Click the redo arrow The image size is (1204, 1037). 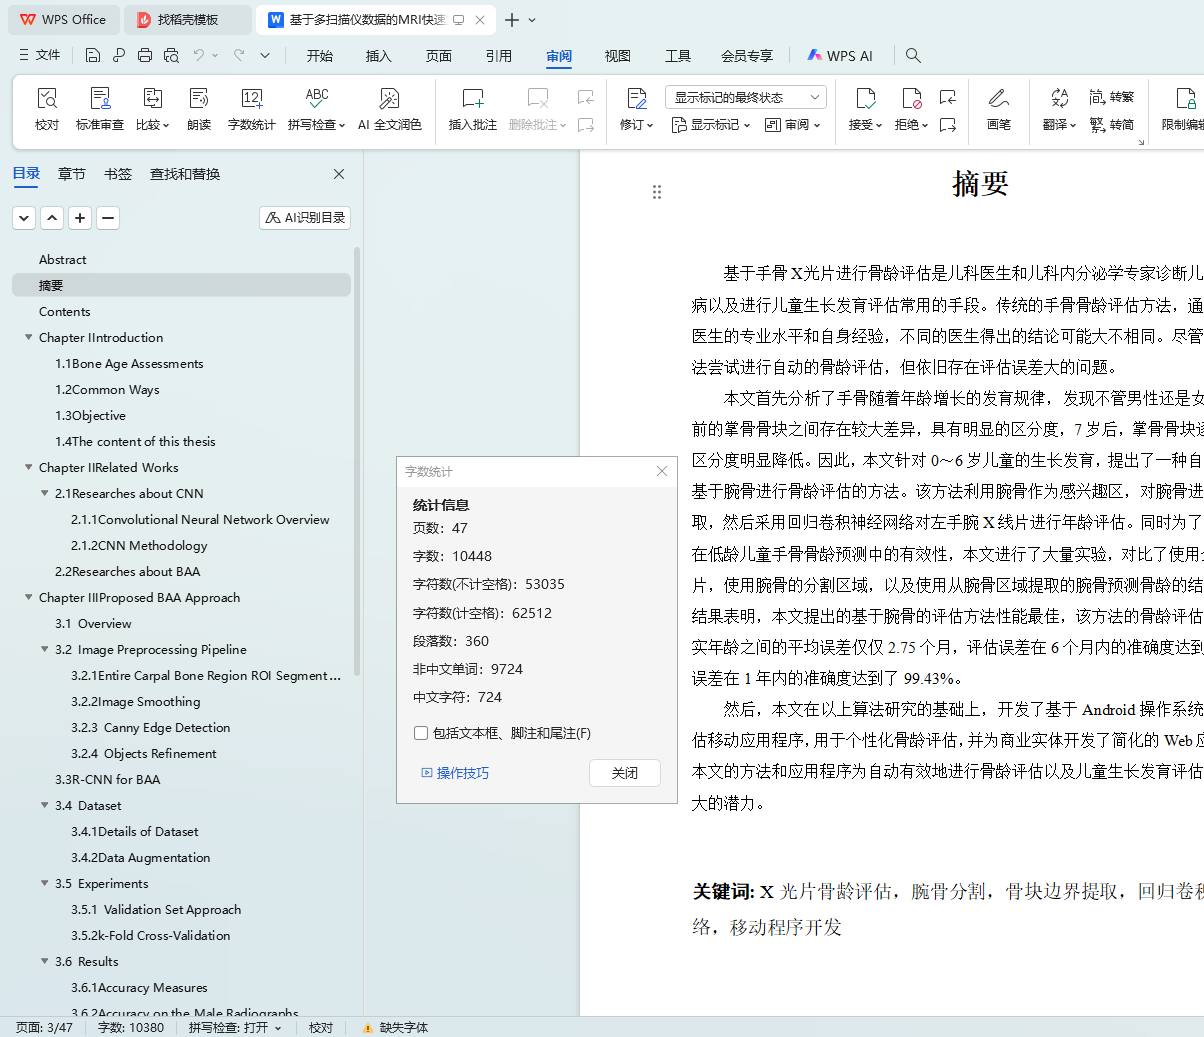pyautogui.click(x=239, y=55)
